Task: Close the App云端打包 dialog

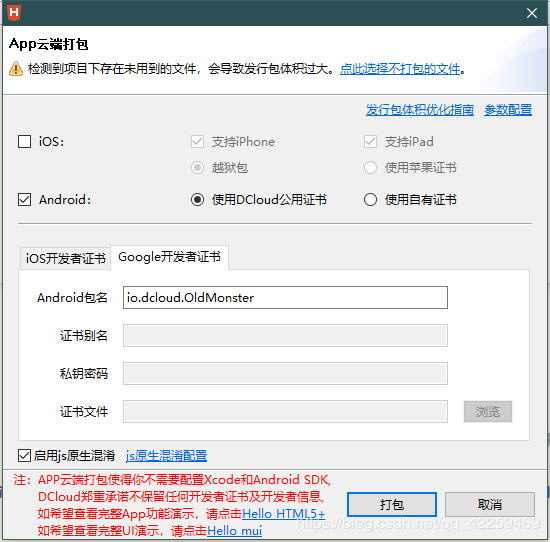Action: pyautogui.click(x=532, y=13)
